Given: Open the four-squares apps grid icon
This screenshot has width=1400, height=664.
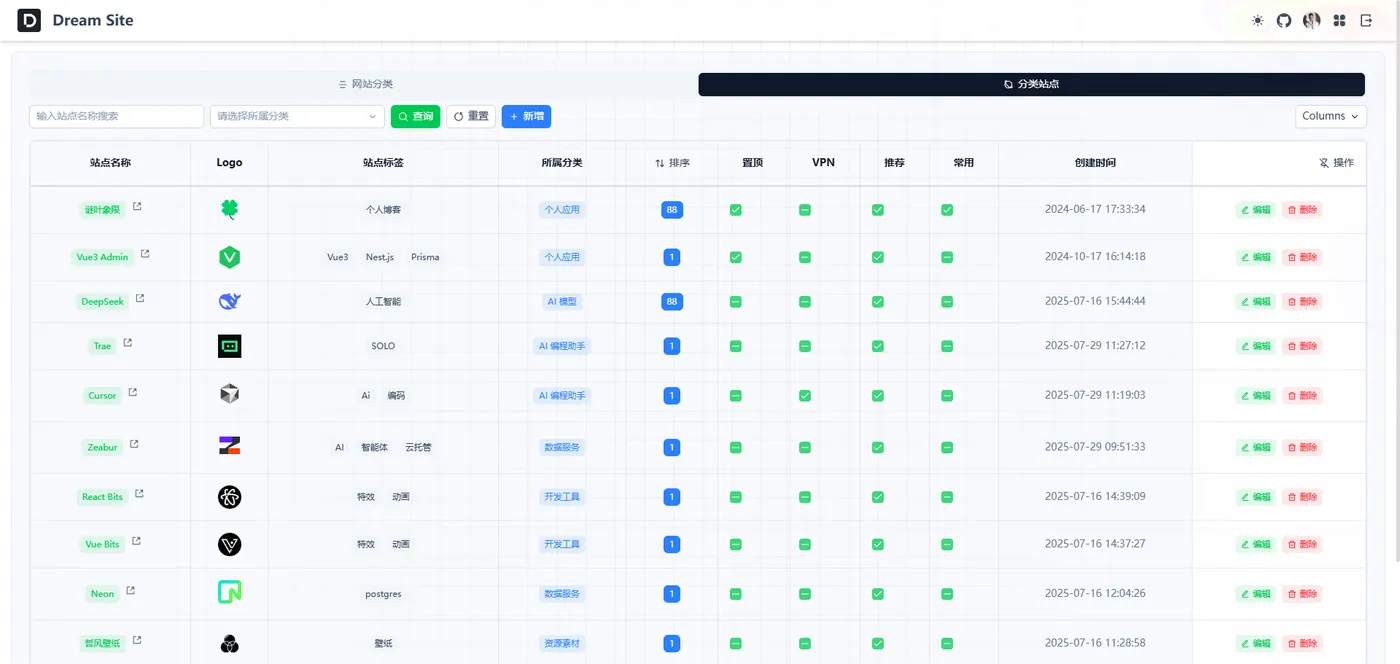Looking at the screenshot, I should point(1339,20).
